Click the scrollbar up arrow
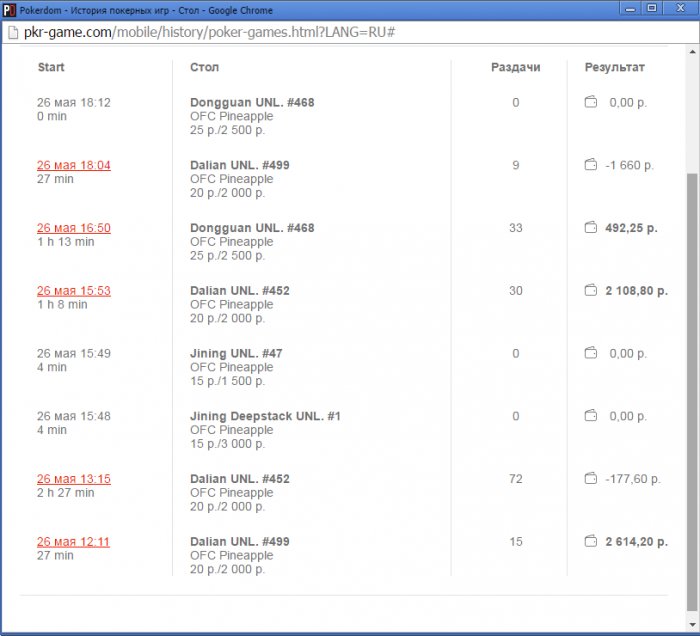The height and width of the screenshot is (636, 700). click(692, 52)
